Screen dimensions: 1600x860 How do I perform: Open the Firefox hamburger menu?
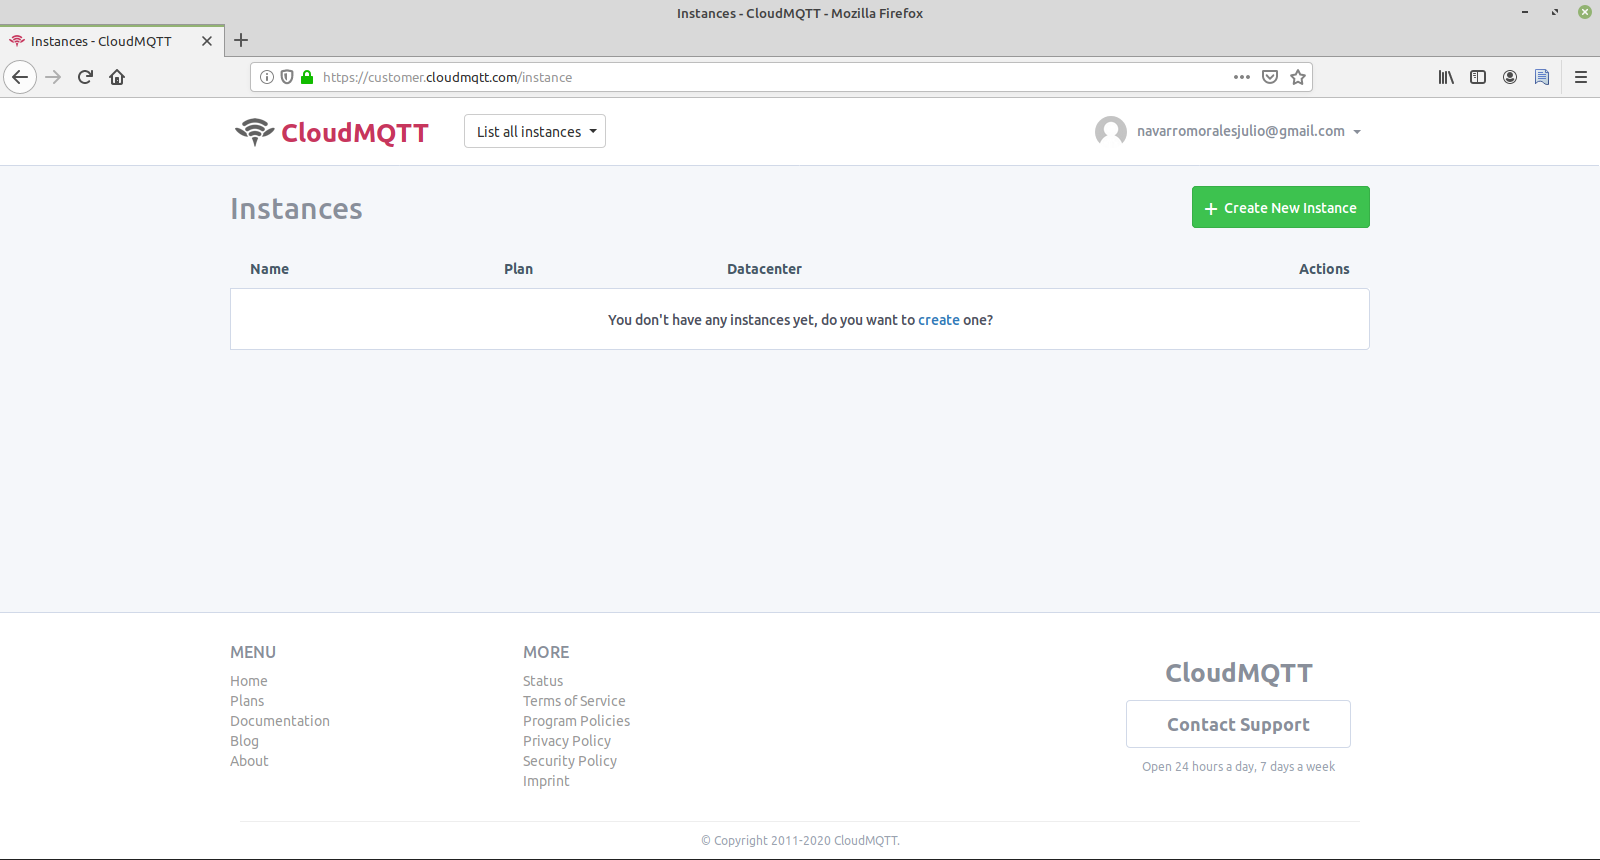(1581, 77)
